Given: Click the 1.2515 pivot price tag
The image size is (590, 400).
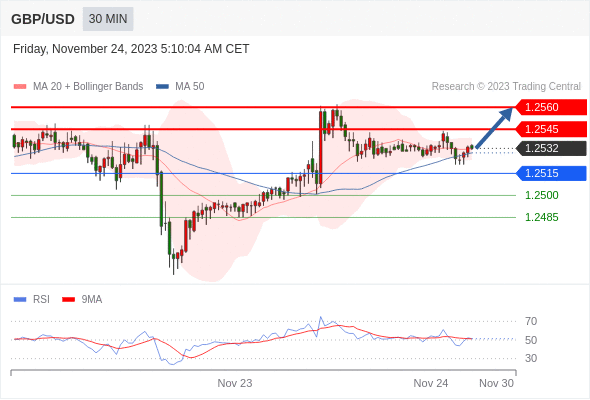Looking at the screenshot, I should click(550, 173).
